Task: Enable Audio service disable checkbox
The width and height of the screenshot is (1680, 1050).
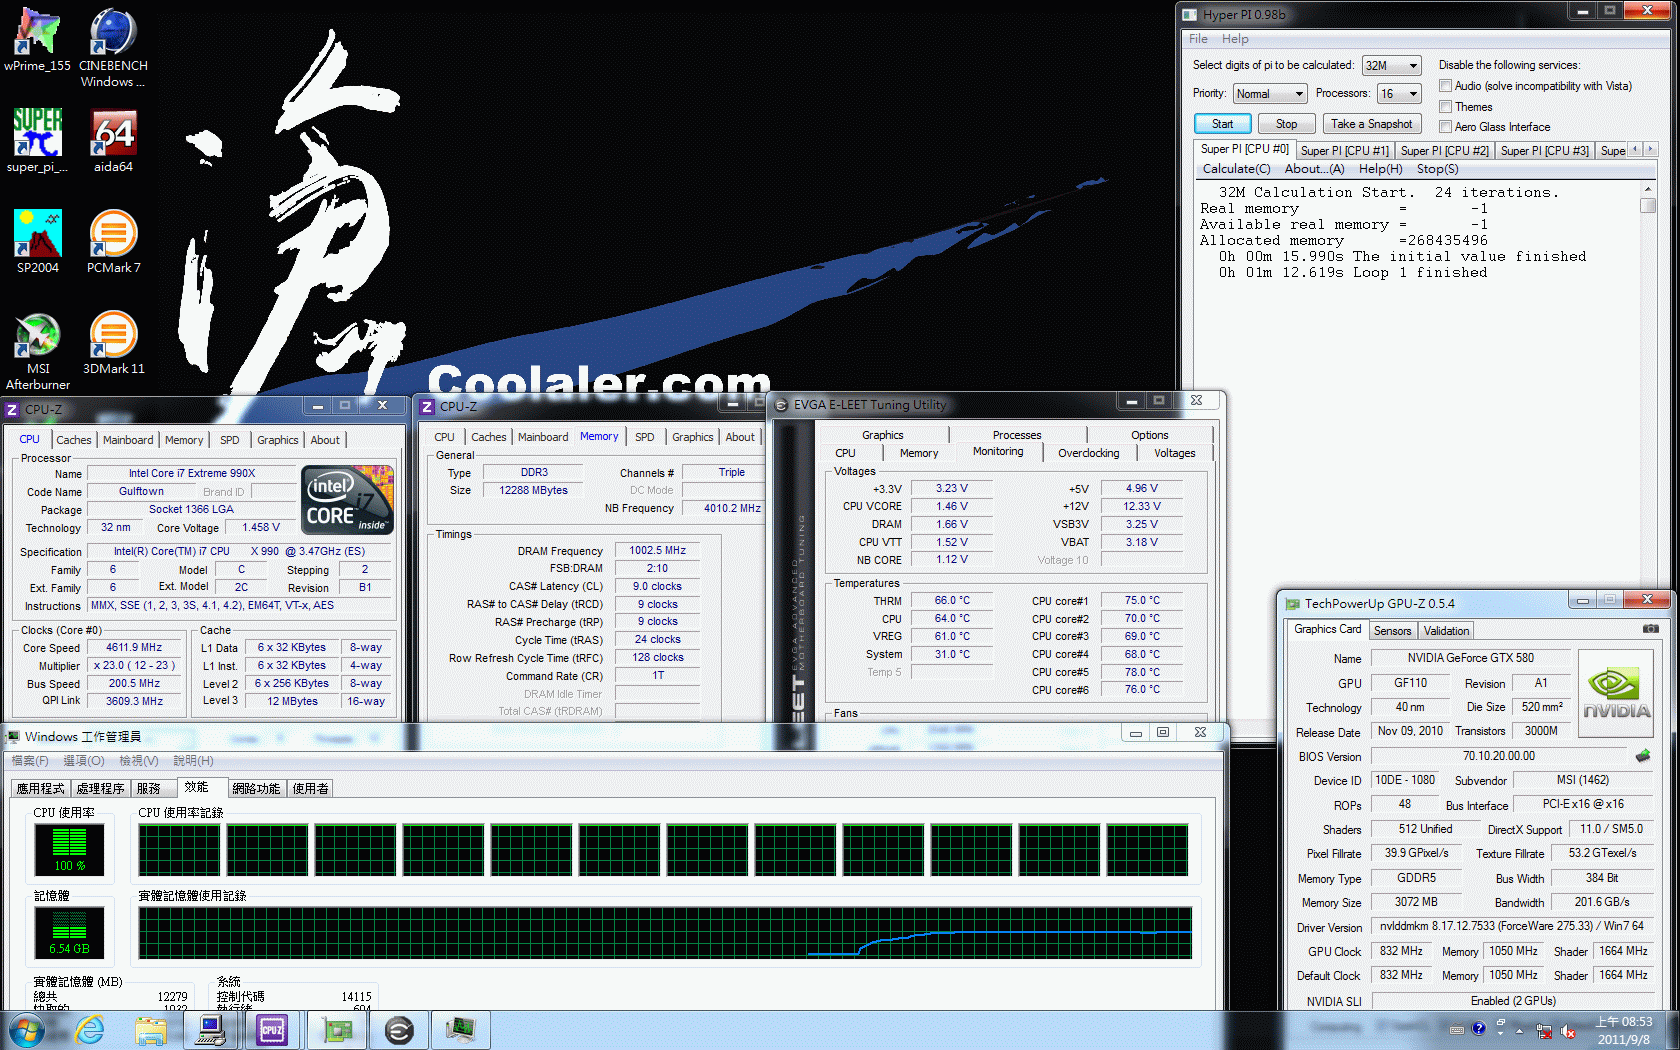Action: click(x=1445, y=86)
